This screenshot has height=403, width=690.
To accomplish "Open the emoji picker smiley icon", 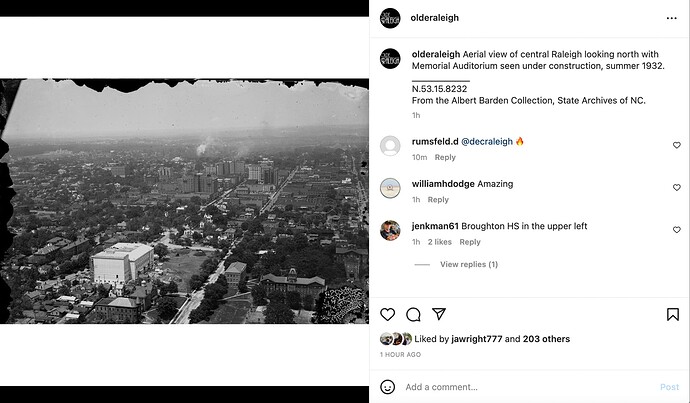I will (x=387, y=387).
